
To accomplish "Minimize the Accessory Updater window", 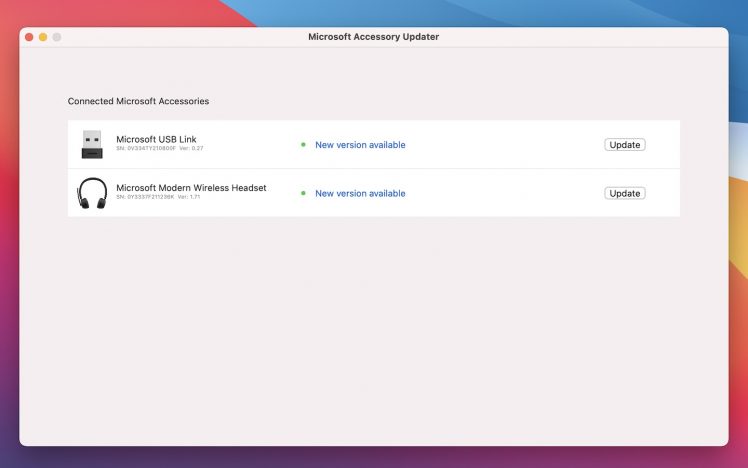I will click(43, 37).
